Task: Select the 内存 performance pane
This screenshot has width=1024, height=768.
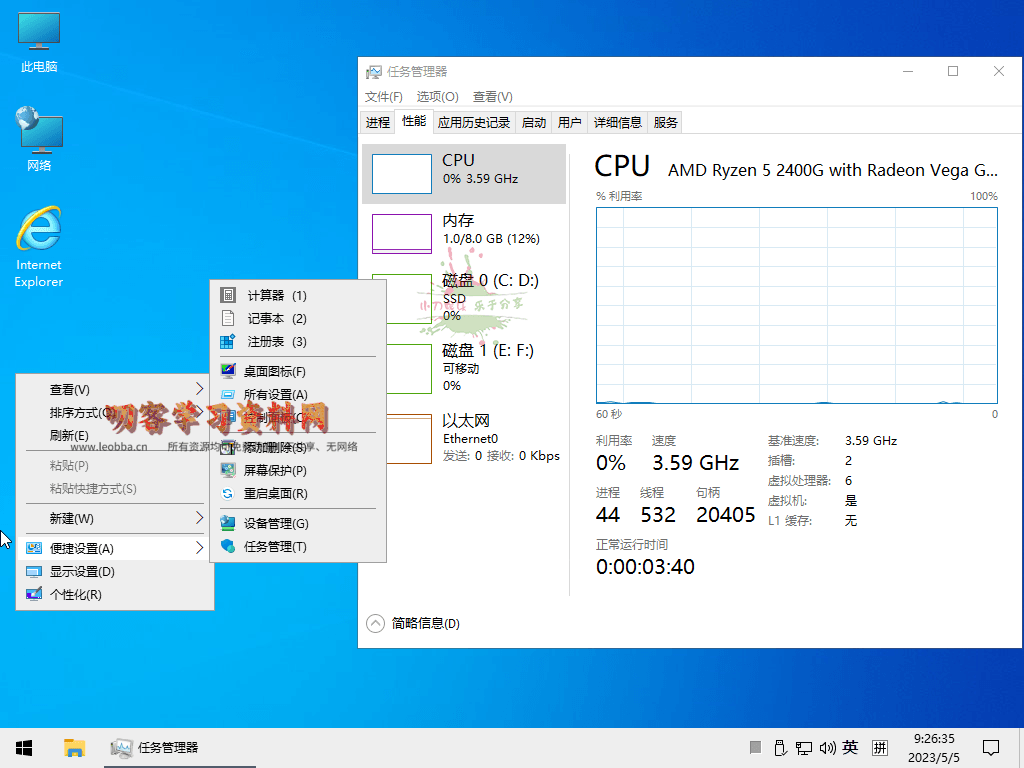Action: coord(464,230)
